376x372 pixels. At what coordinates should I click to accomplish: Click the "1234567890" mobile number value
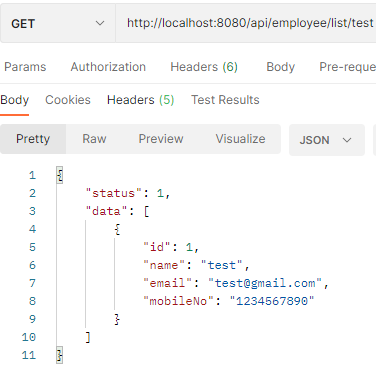[x=272, y=301]
